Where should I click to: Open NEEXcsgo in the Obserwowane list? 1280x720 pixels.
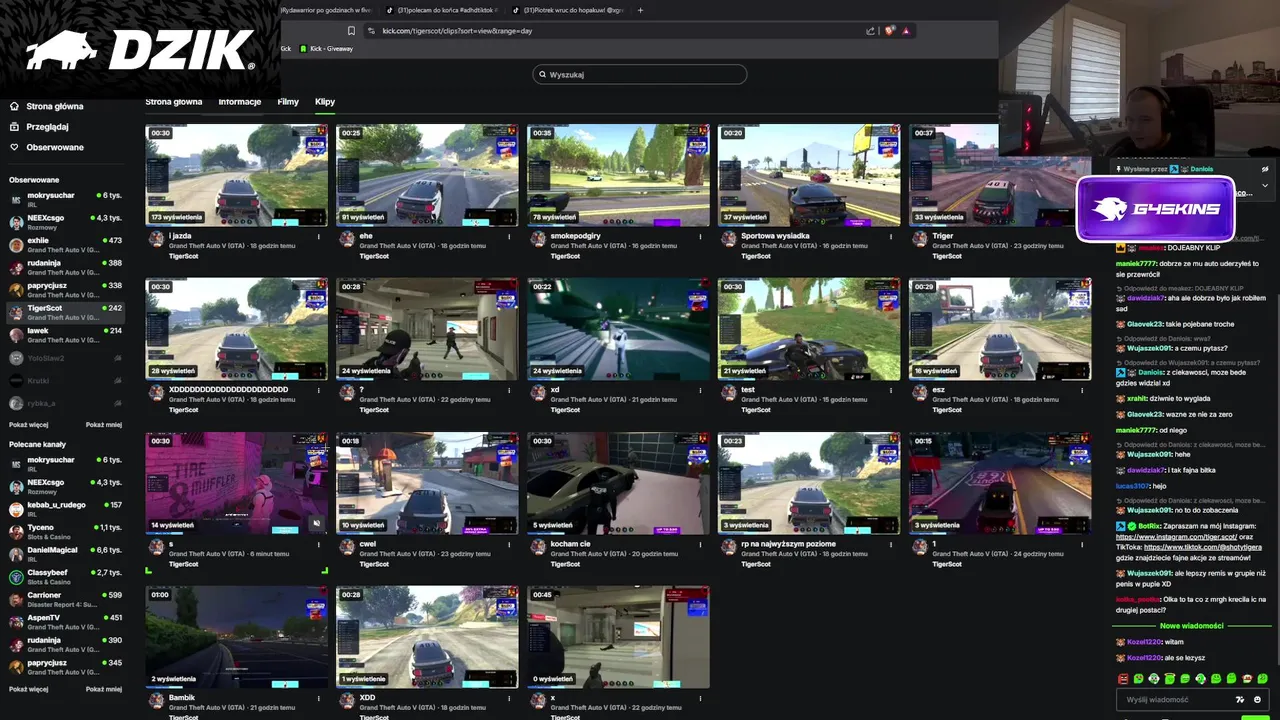point(65,221)
